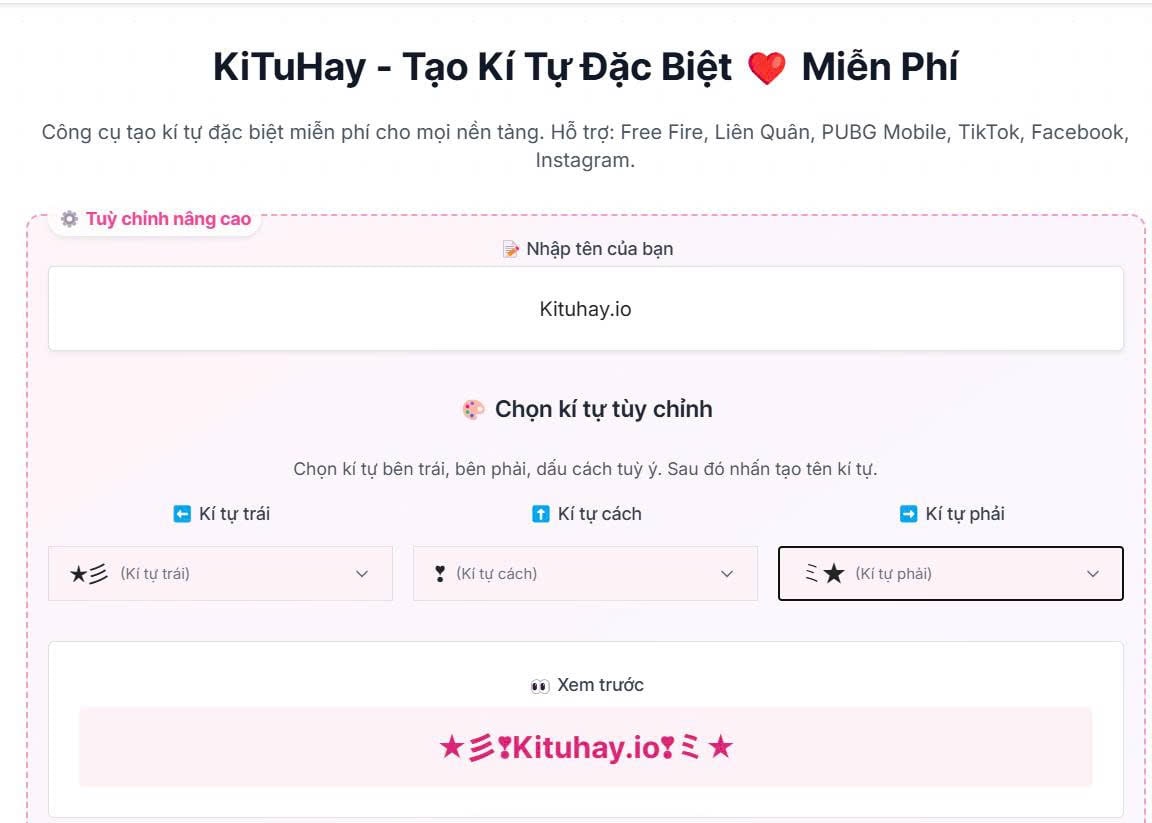
Task: Click the heart emoji in the page title
Action: coord(768,66)
